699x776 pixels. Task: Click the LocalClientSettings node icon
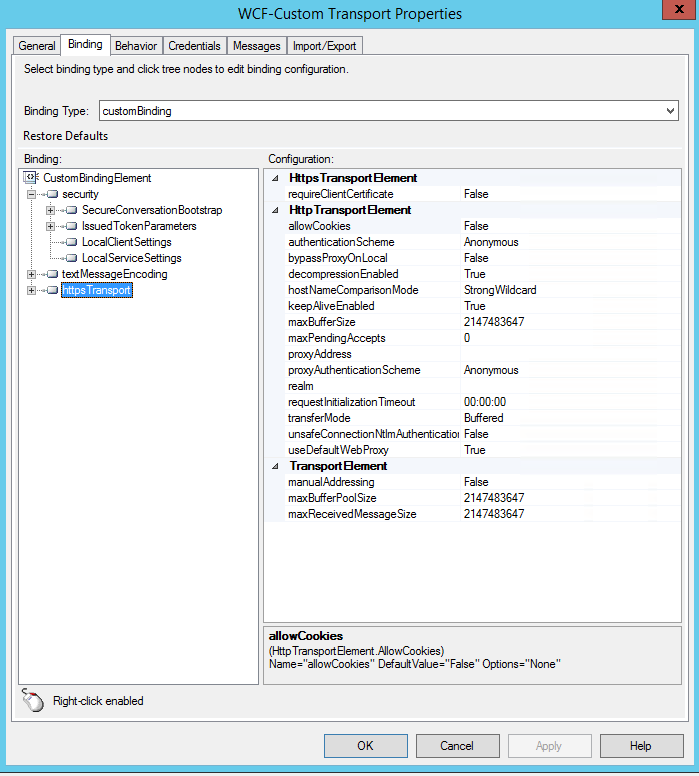click(72, 242)
